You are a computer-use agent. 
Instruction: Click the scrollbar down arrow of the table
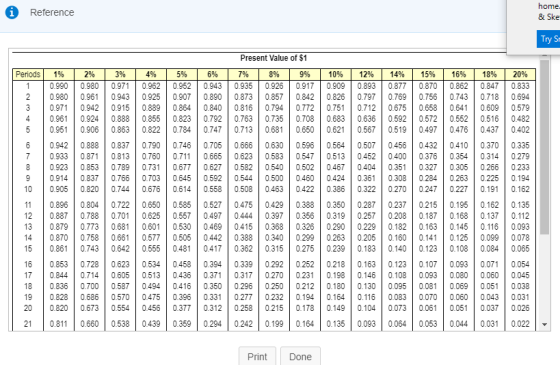[545, 324]
